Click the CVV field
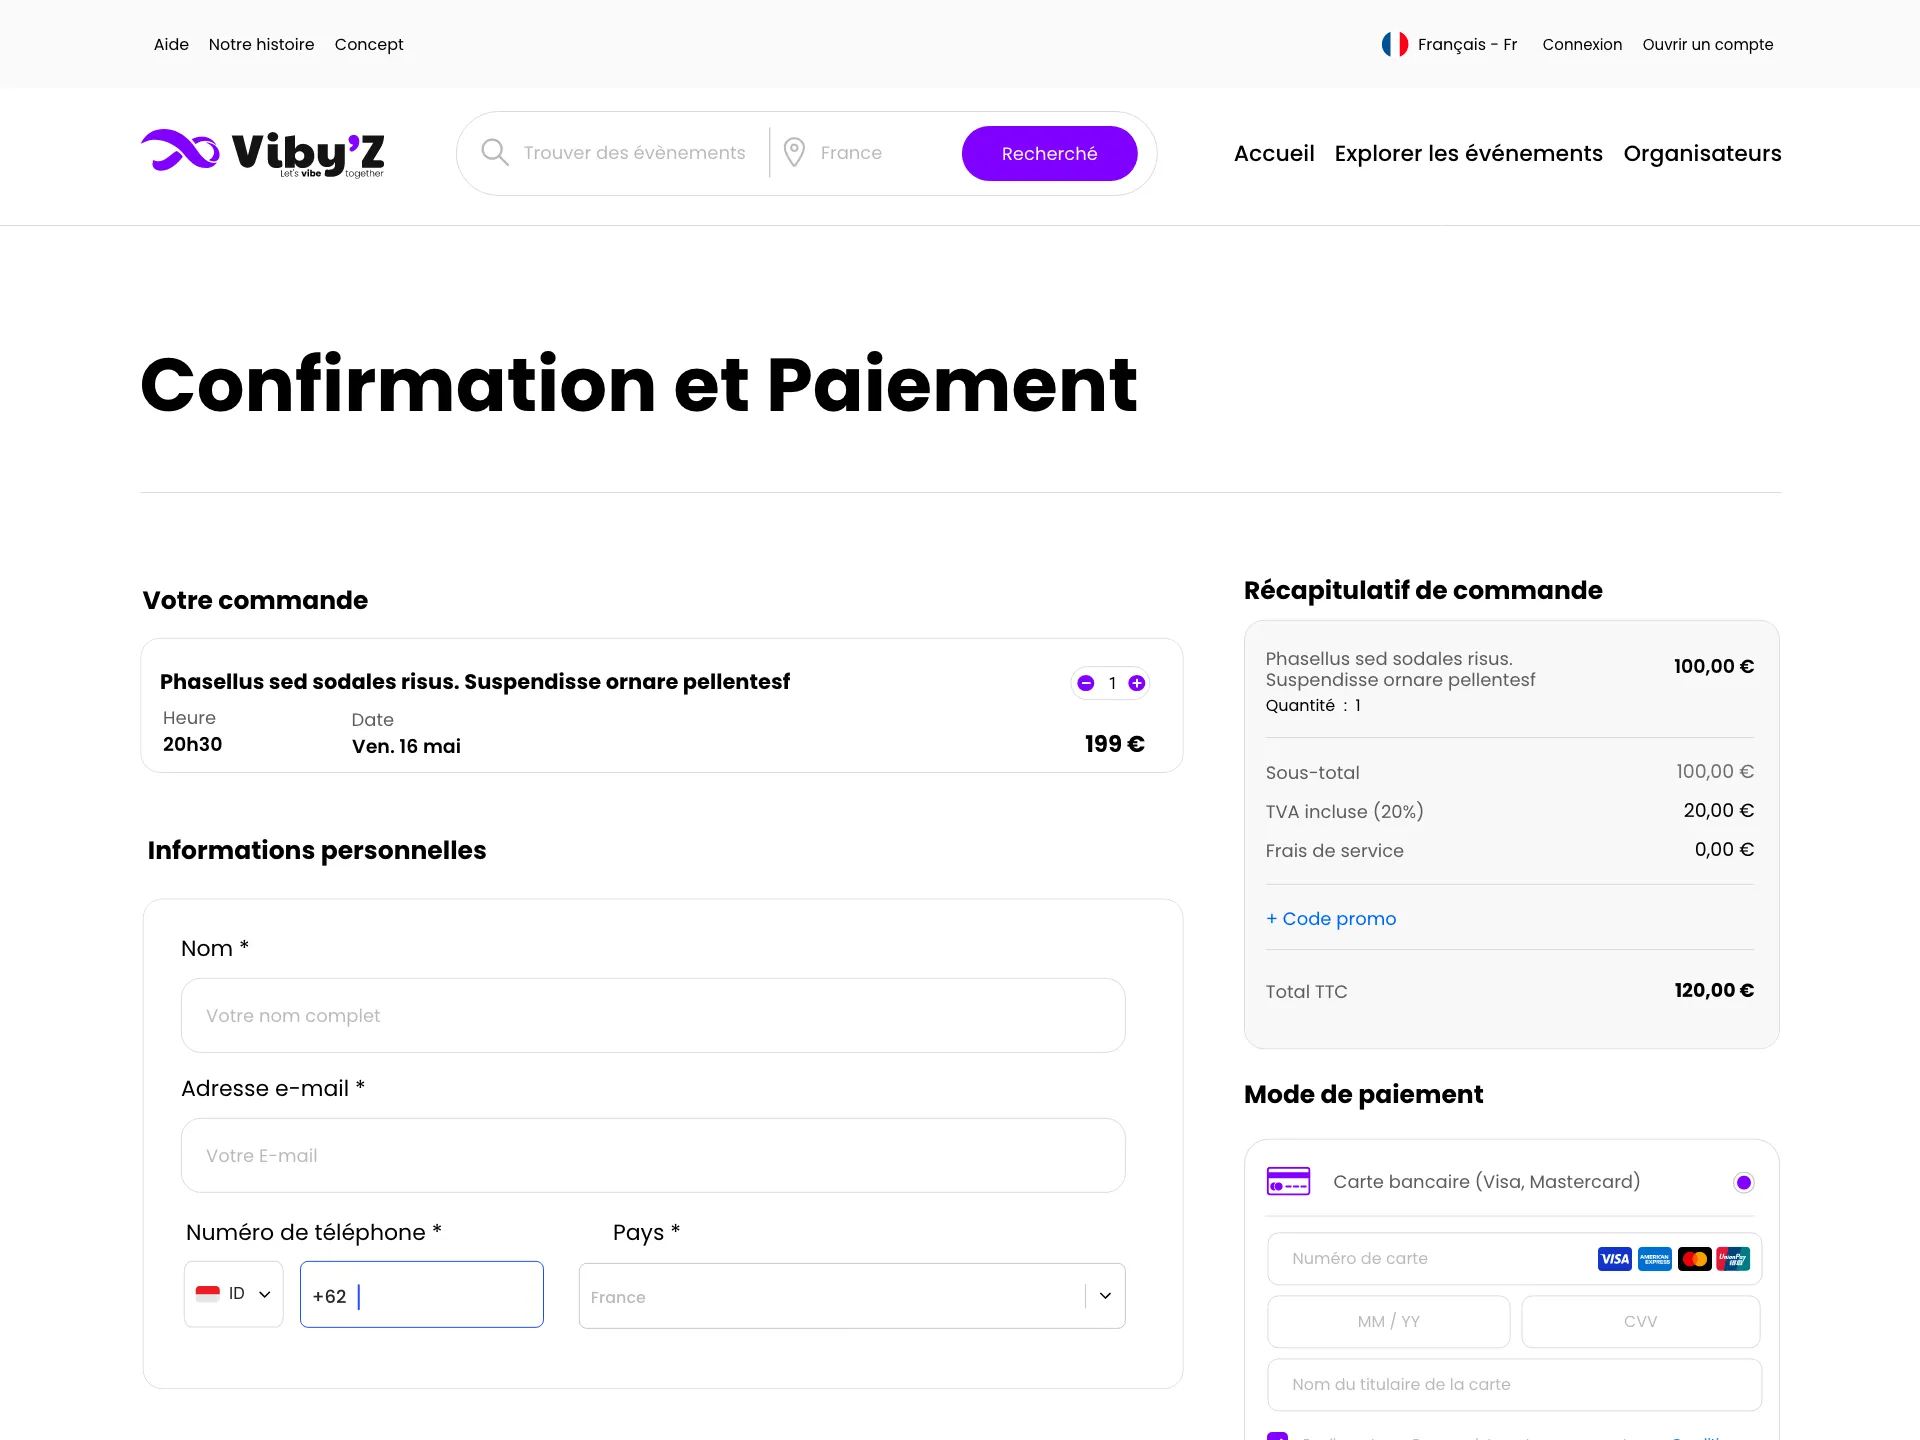The image size is (1920, 1440). click(1640, 1321)
